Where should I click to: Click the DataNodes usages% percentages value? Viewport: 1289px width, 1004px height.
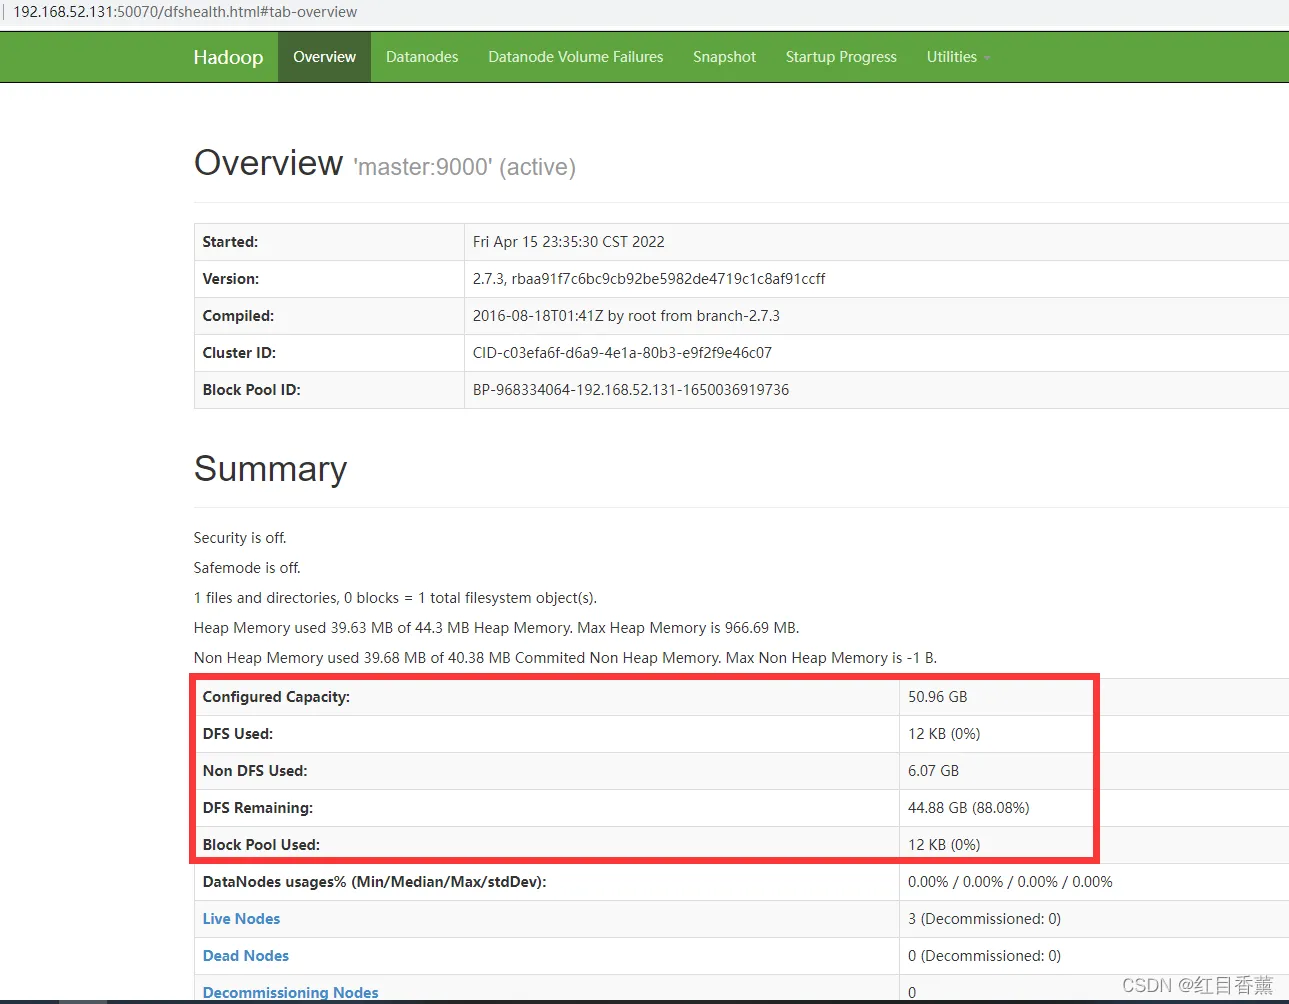pos(1010,882)
